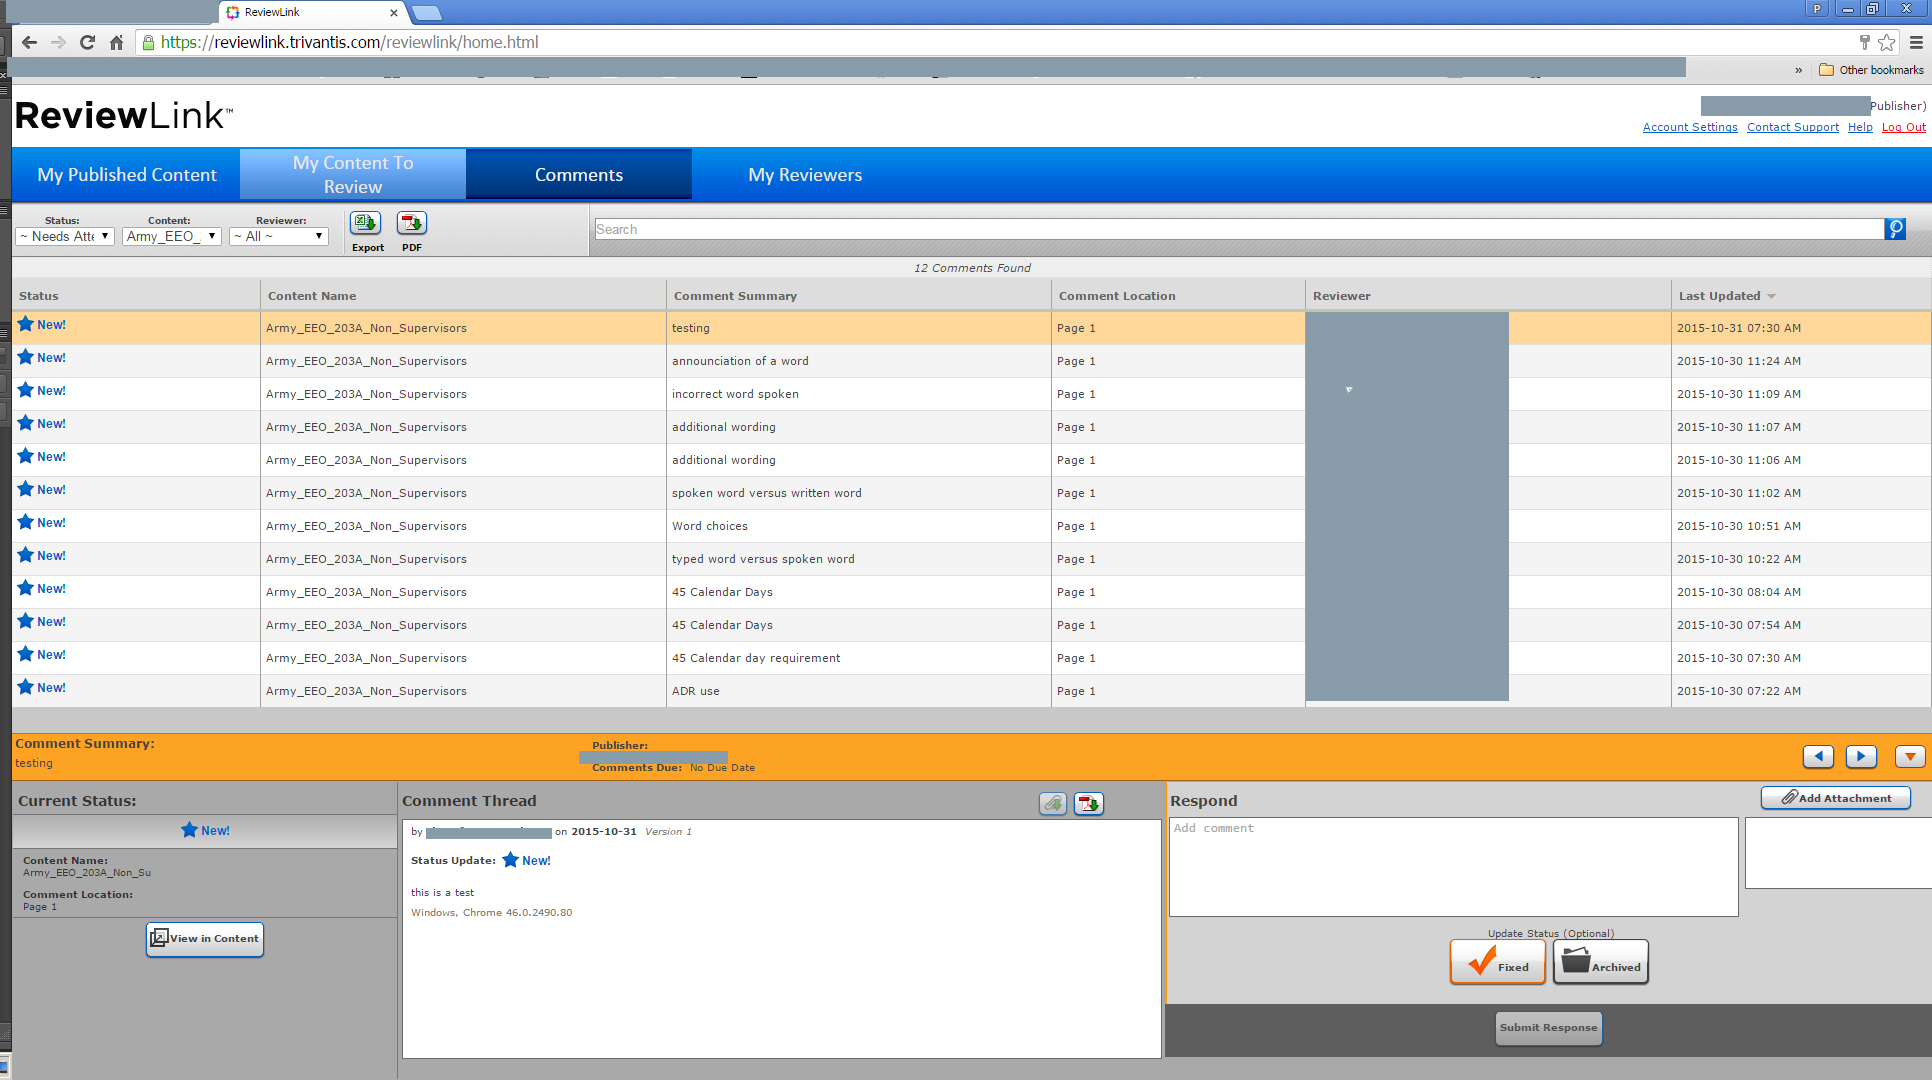This screenshot has width=1932, height=1080.
Task: Open the Status filter dropdown
Action: coord(65,237)
